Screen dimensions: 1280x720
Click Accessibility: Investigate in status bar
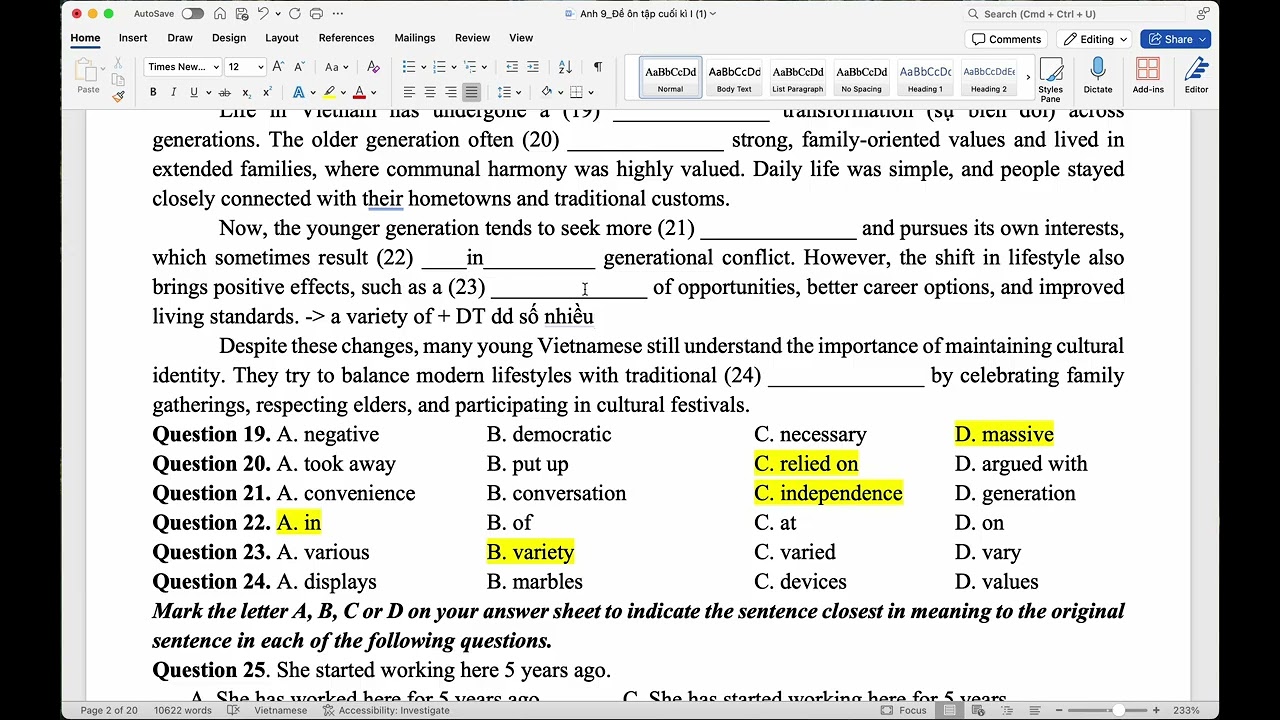pyautogui.click(x=386, y=710)
